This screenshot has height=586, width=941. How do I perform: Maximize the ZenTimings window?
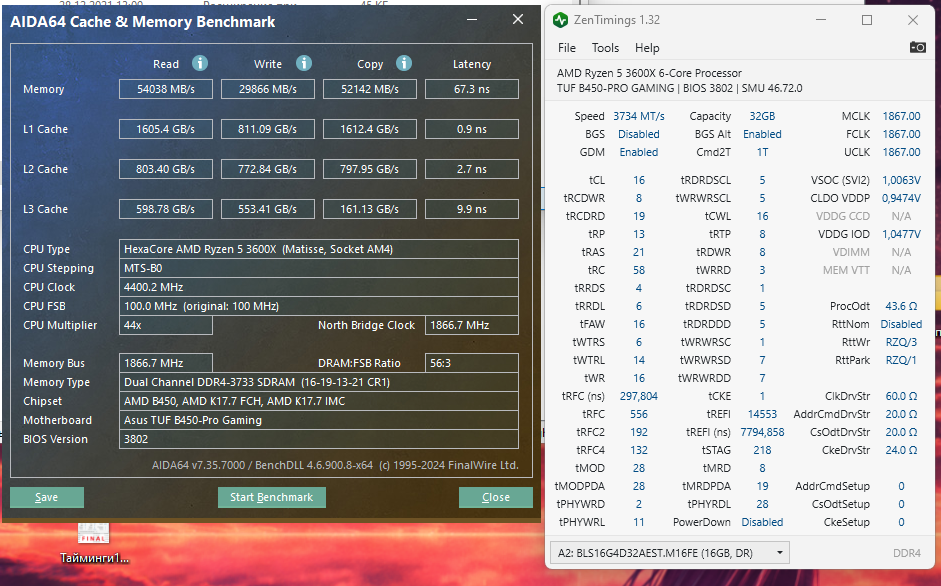pyautogui.click(x=867, y=20)
